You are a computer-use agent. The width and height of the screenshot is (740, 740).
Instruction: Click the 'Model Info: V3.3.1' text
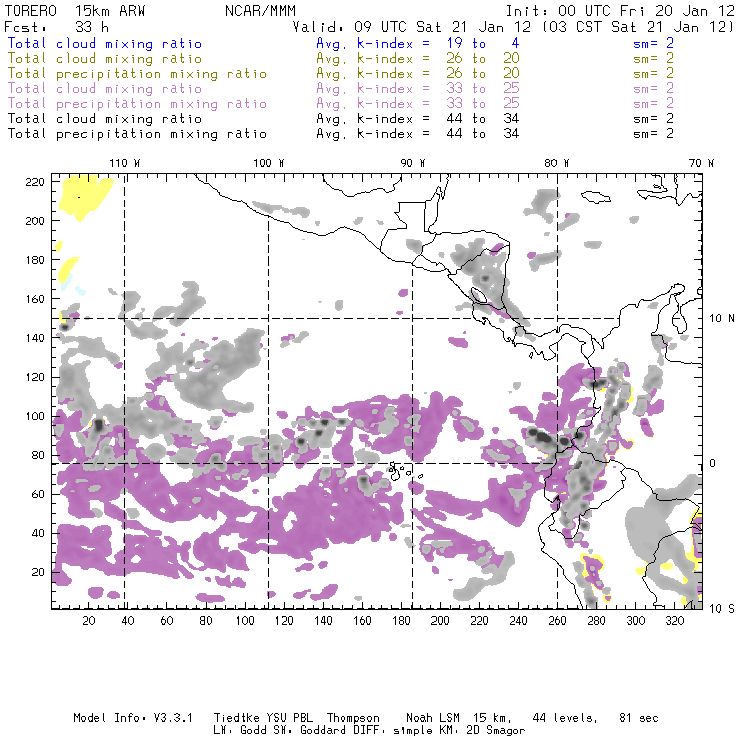133,718
